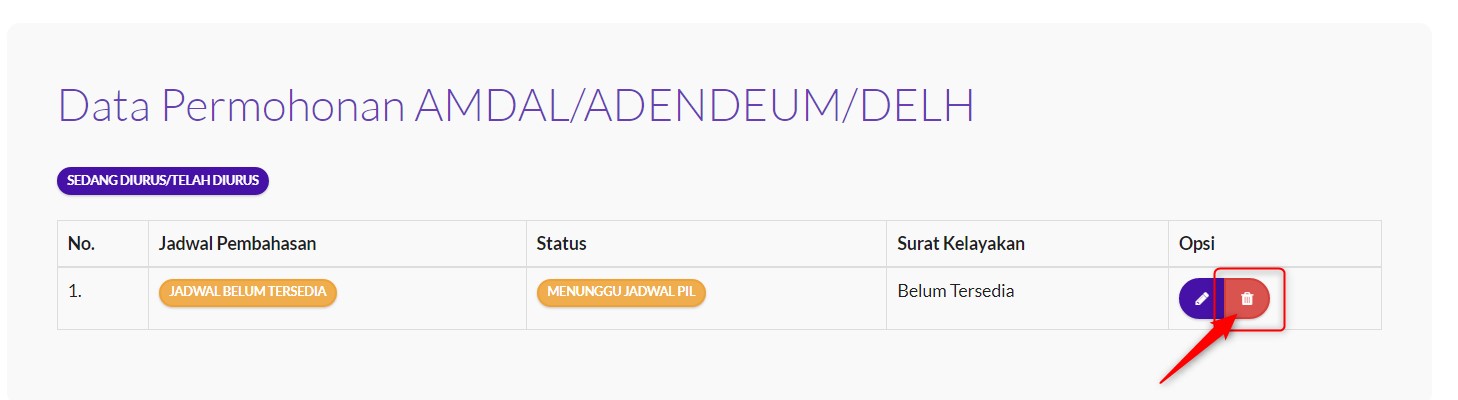Click the red trash delete icon
Image resolution: width=1458 pixels, height=400 pixels.
coord(1247,299)
